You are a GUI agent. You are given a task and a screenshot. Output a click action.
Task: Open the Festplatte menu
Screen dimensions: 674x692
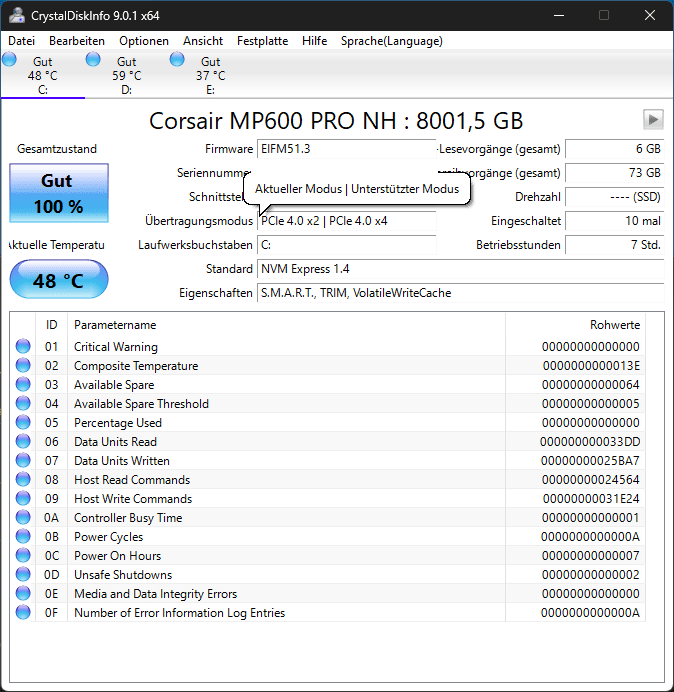click(x=263, y=41)
